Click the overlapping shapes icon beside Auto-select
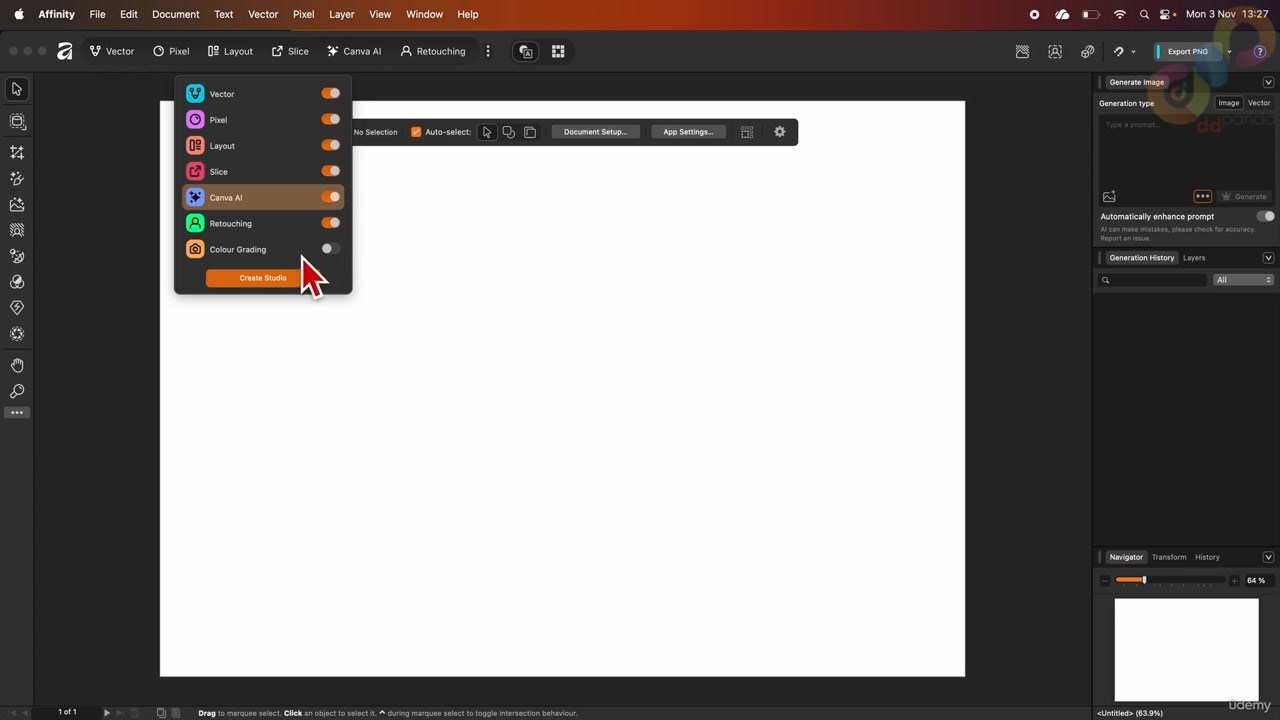 (508, 132)
